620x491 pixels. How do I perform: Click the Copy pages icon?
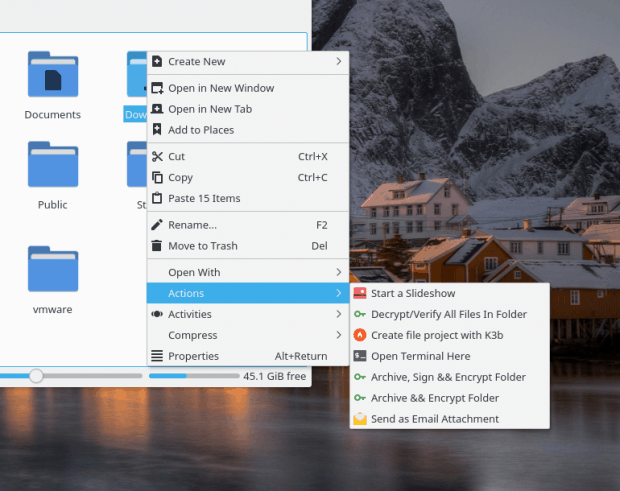[157, 178]
